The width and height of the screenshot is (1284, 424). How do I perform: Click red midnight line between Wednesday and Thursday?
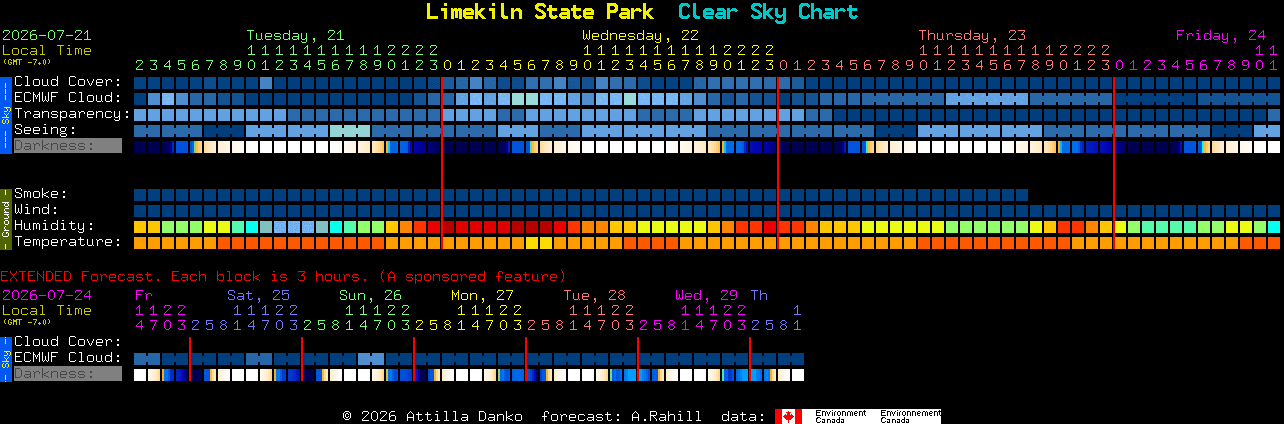pos(778,162)
